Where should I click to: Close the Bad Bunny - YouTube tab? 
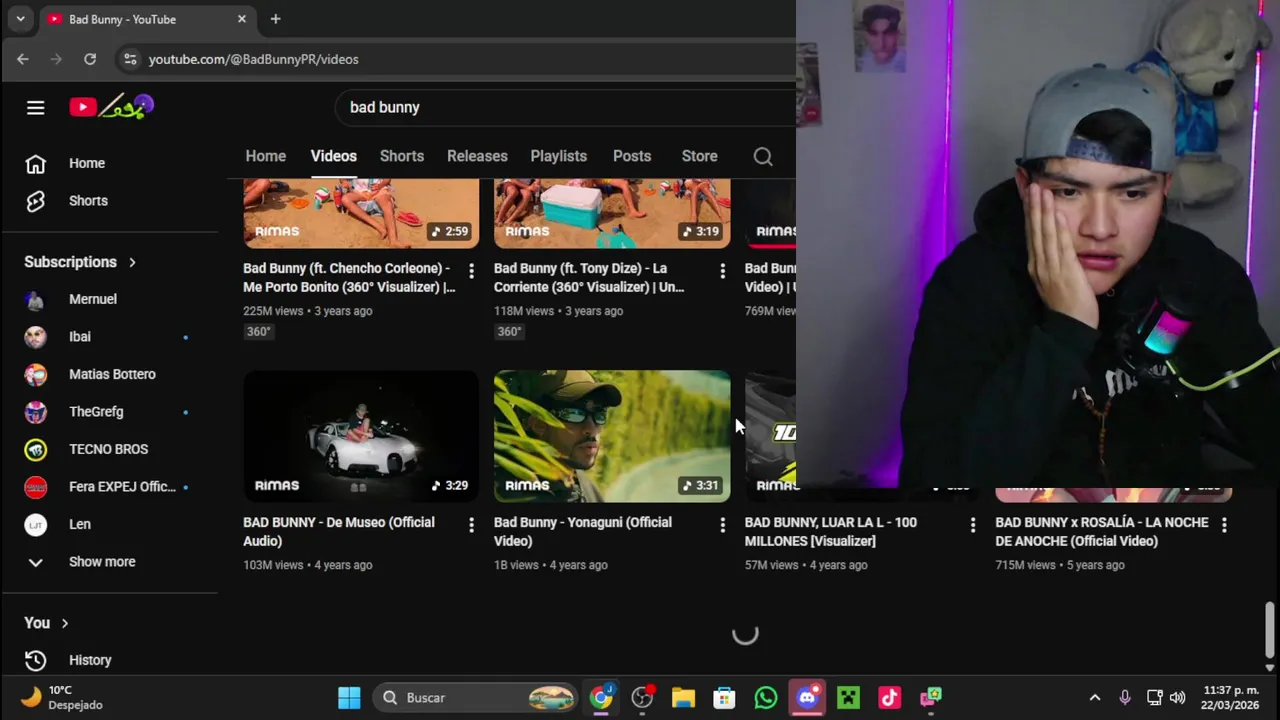coord(241,19)
